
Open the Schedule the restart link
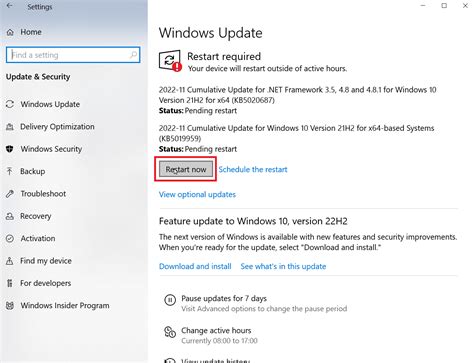pos(253,169)
